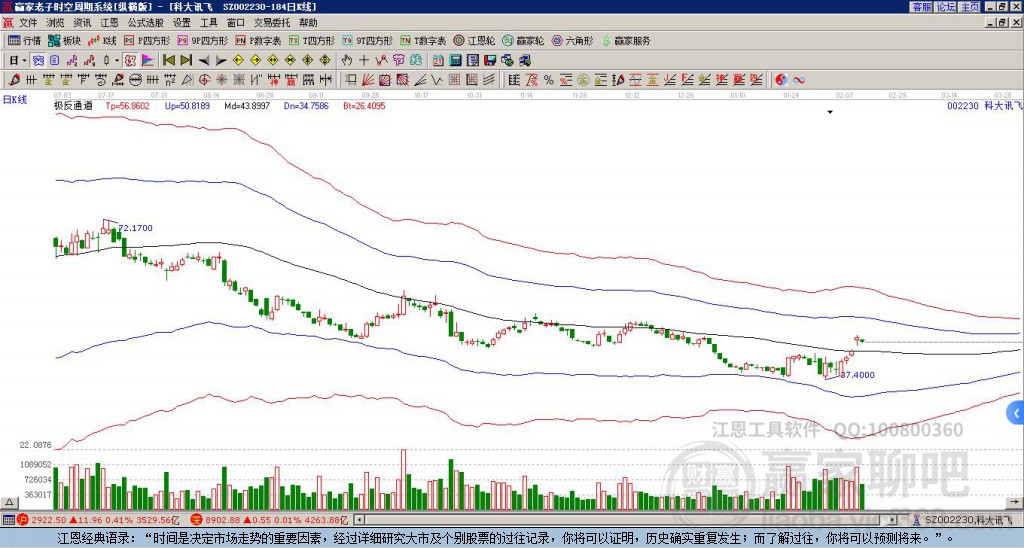Open the T四方形 tool
1024x548 pixels.
pos(312,41)
